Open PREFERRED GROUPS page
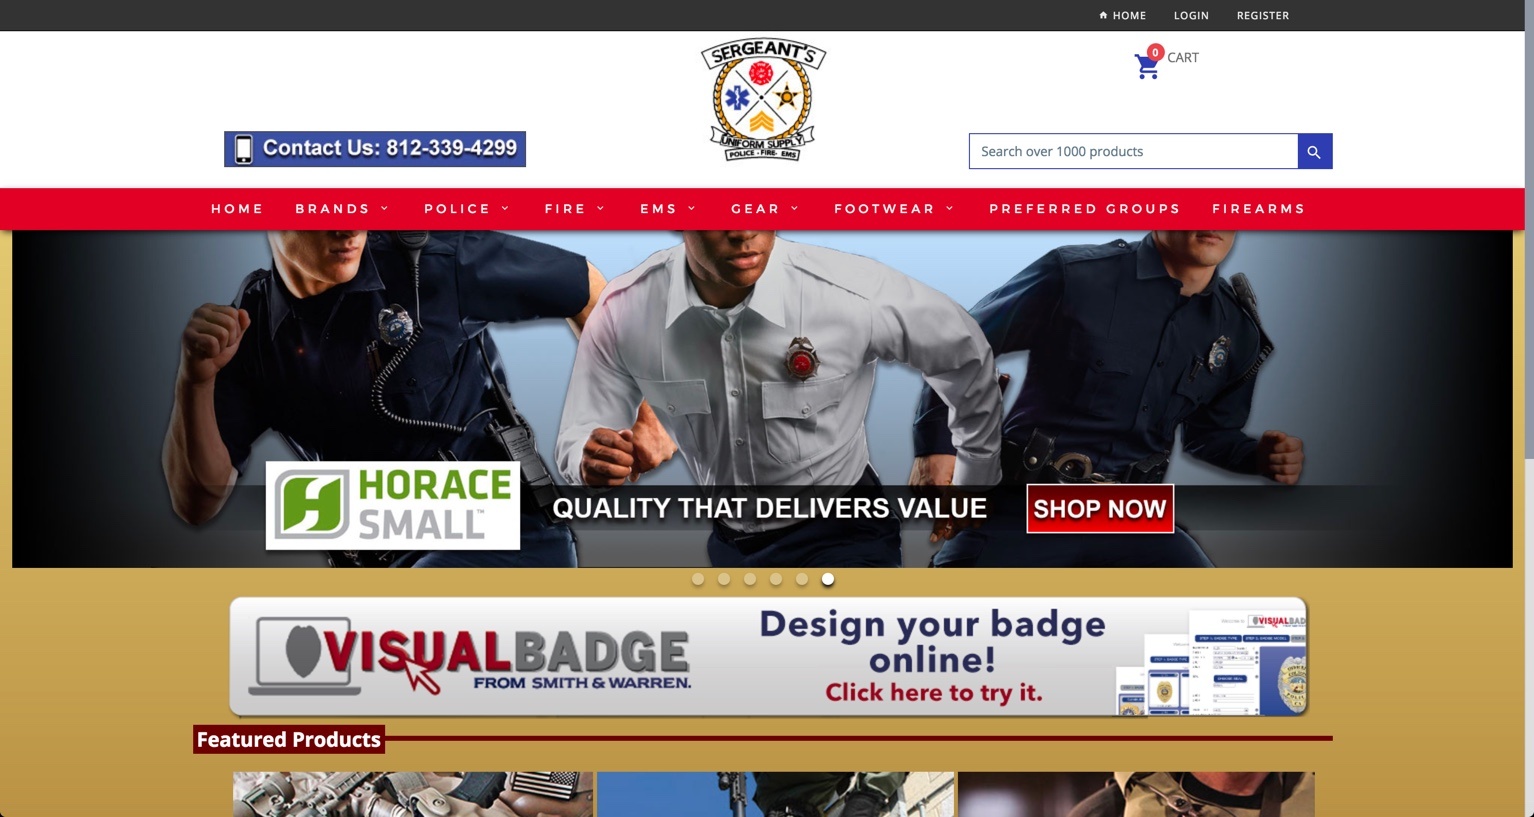The height and width of the screenshot is (817, 1534). point(1085,209)
